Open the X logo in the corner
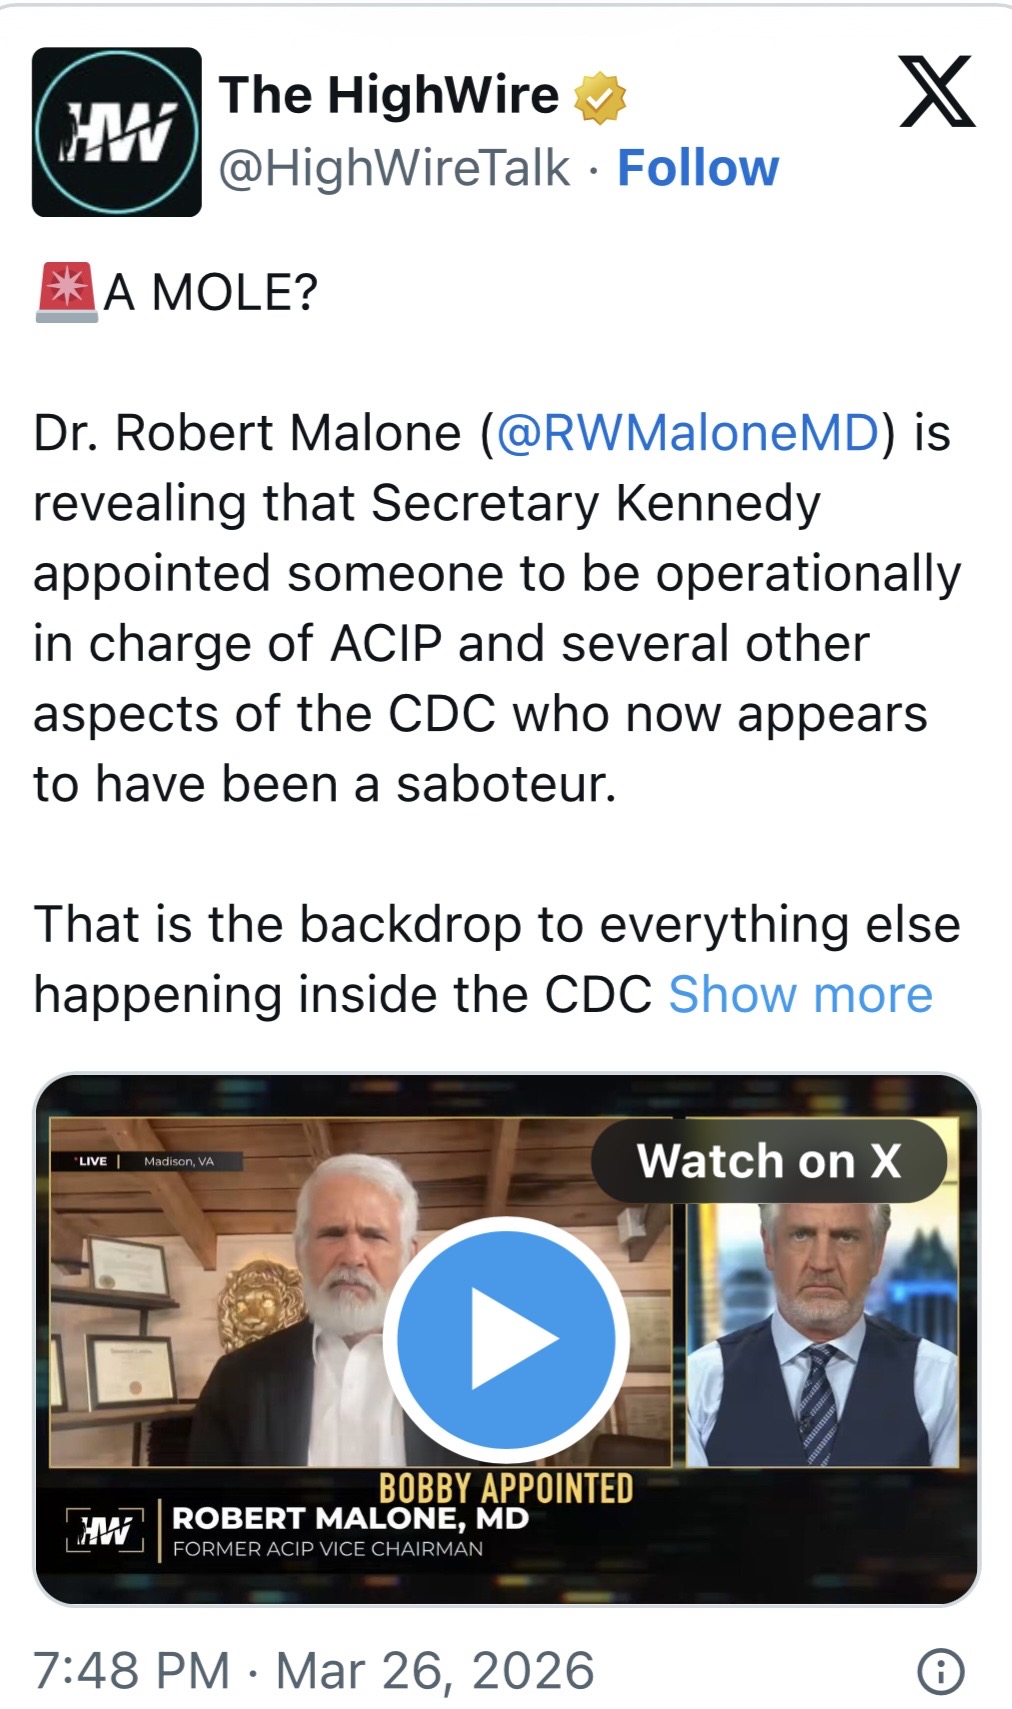 [x=936, y=92]
